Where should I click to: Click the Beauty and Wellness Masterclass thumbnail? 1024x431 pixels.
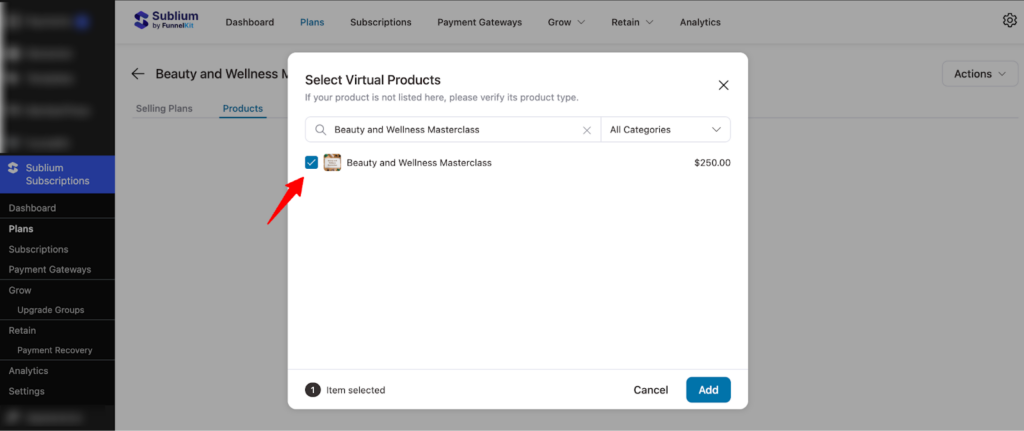332,162
